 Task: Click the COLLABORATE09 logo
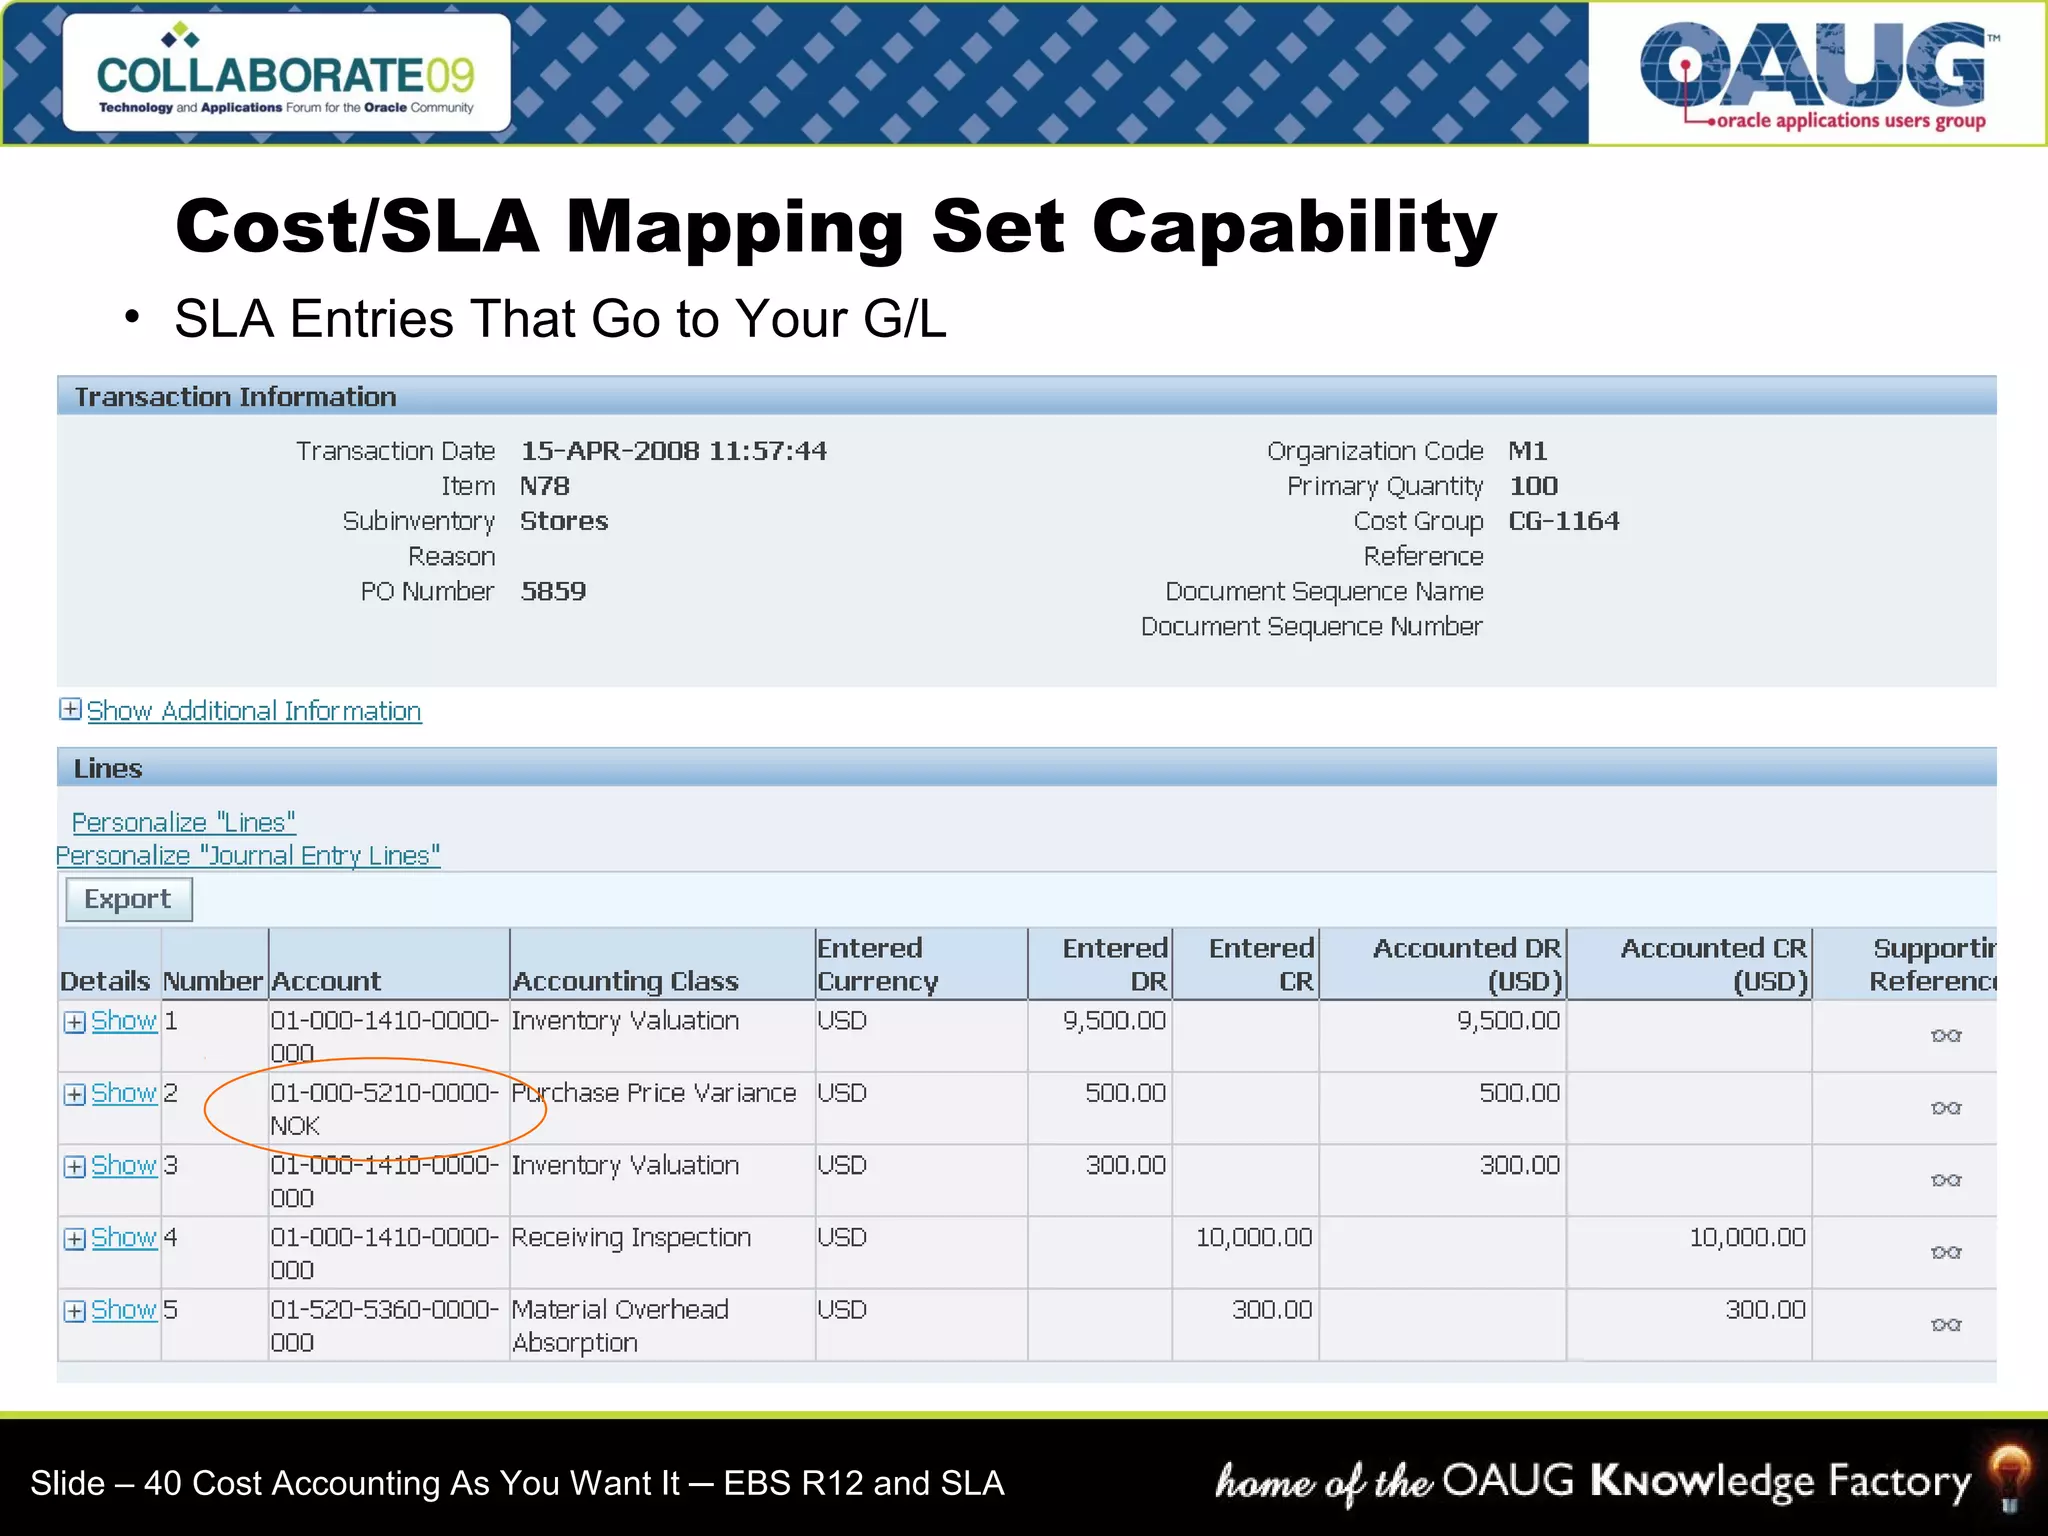tap(287, 72)
